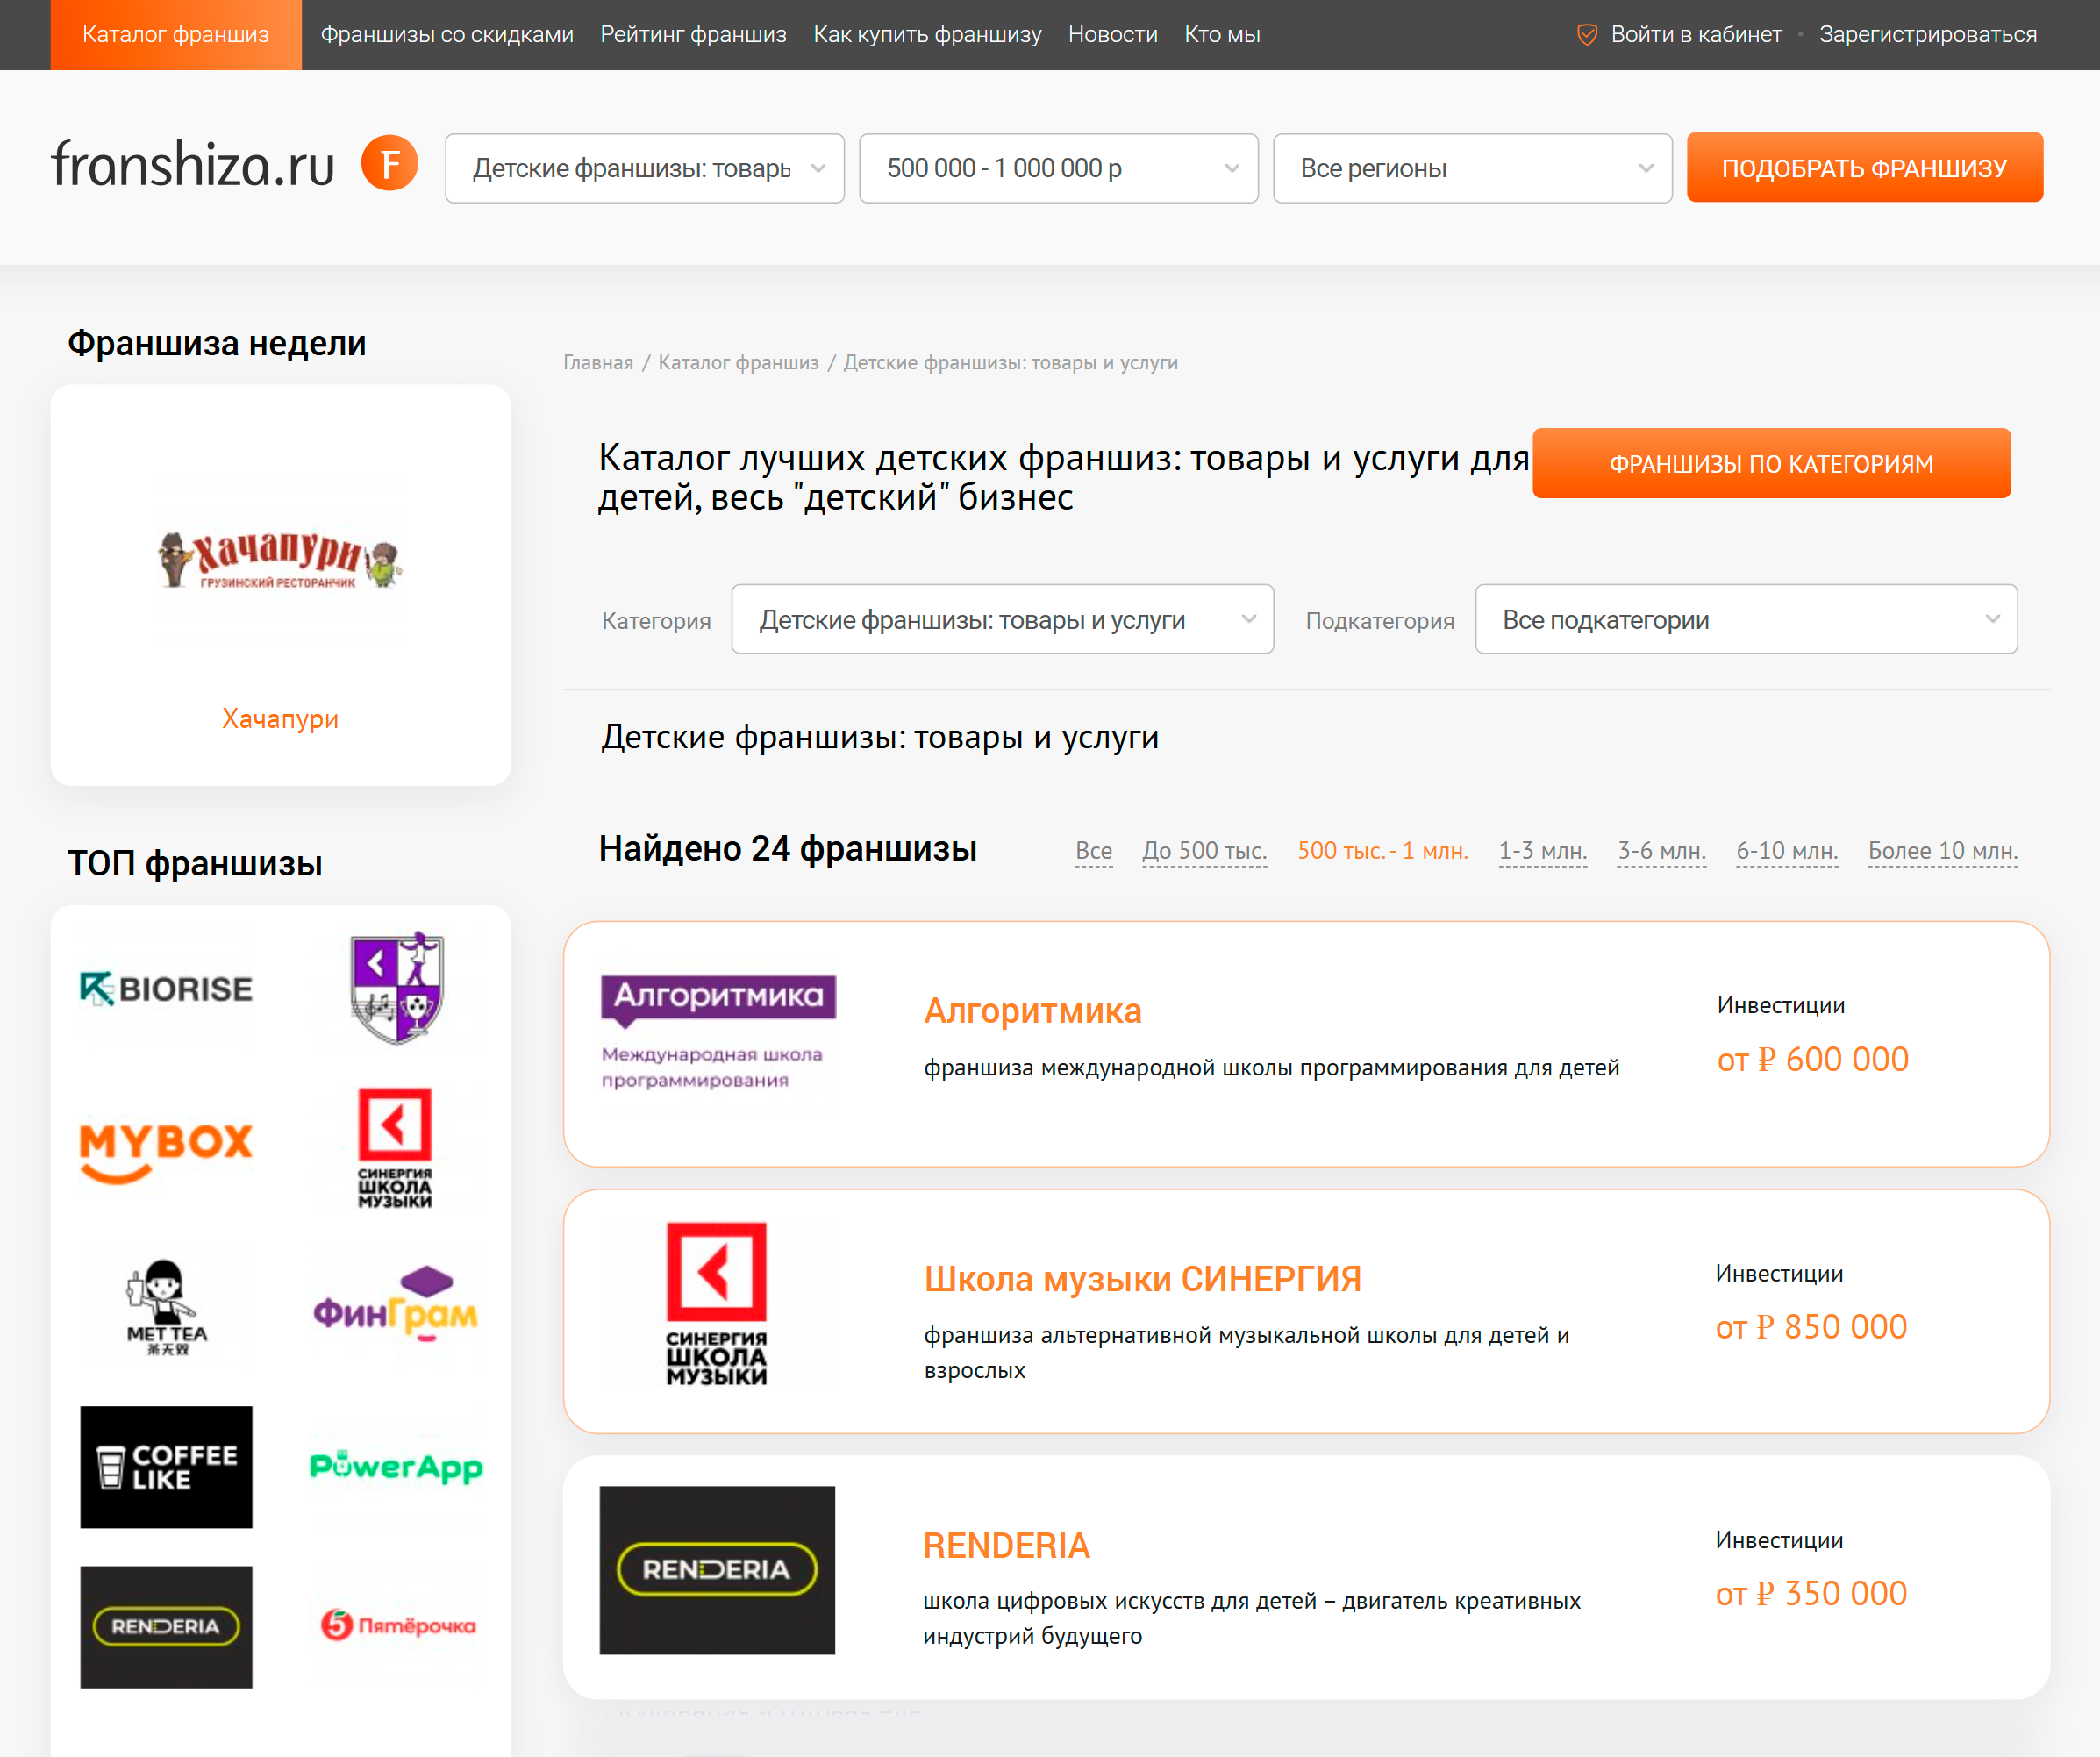Click the shield icon beside Войти в кабинет

(x=1587, y=35)
